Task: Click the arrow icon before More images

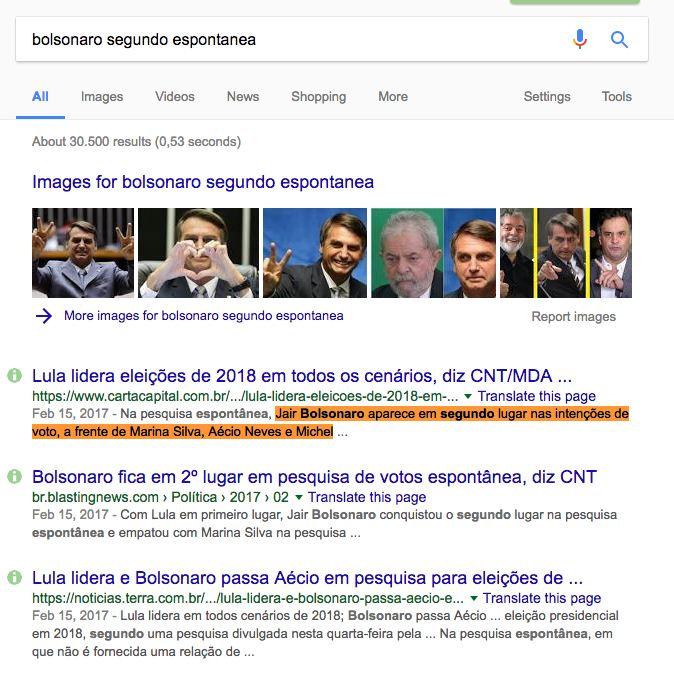Action: pyautogui.click(x=43, y=316)
